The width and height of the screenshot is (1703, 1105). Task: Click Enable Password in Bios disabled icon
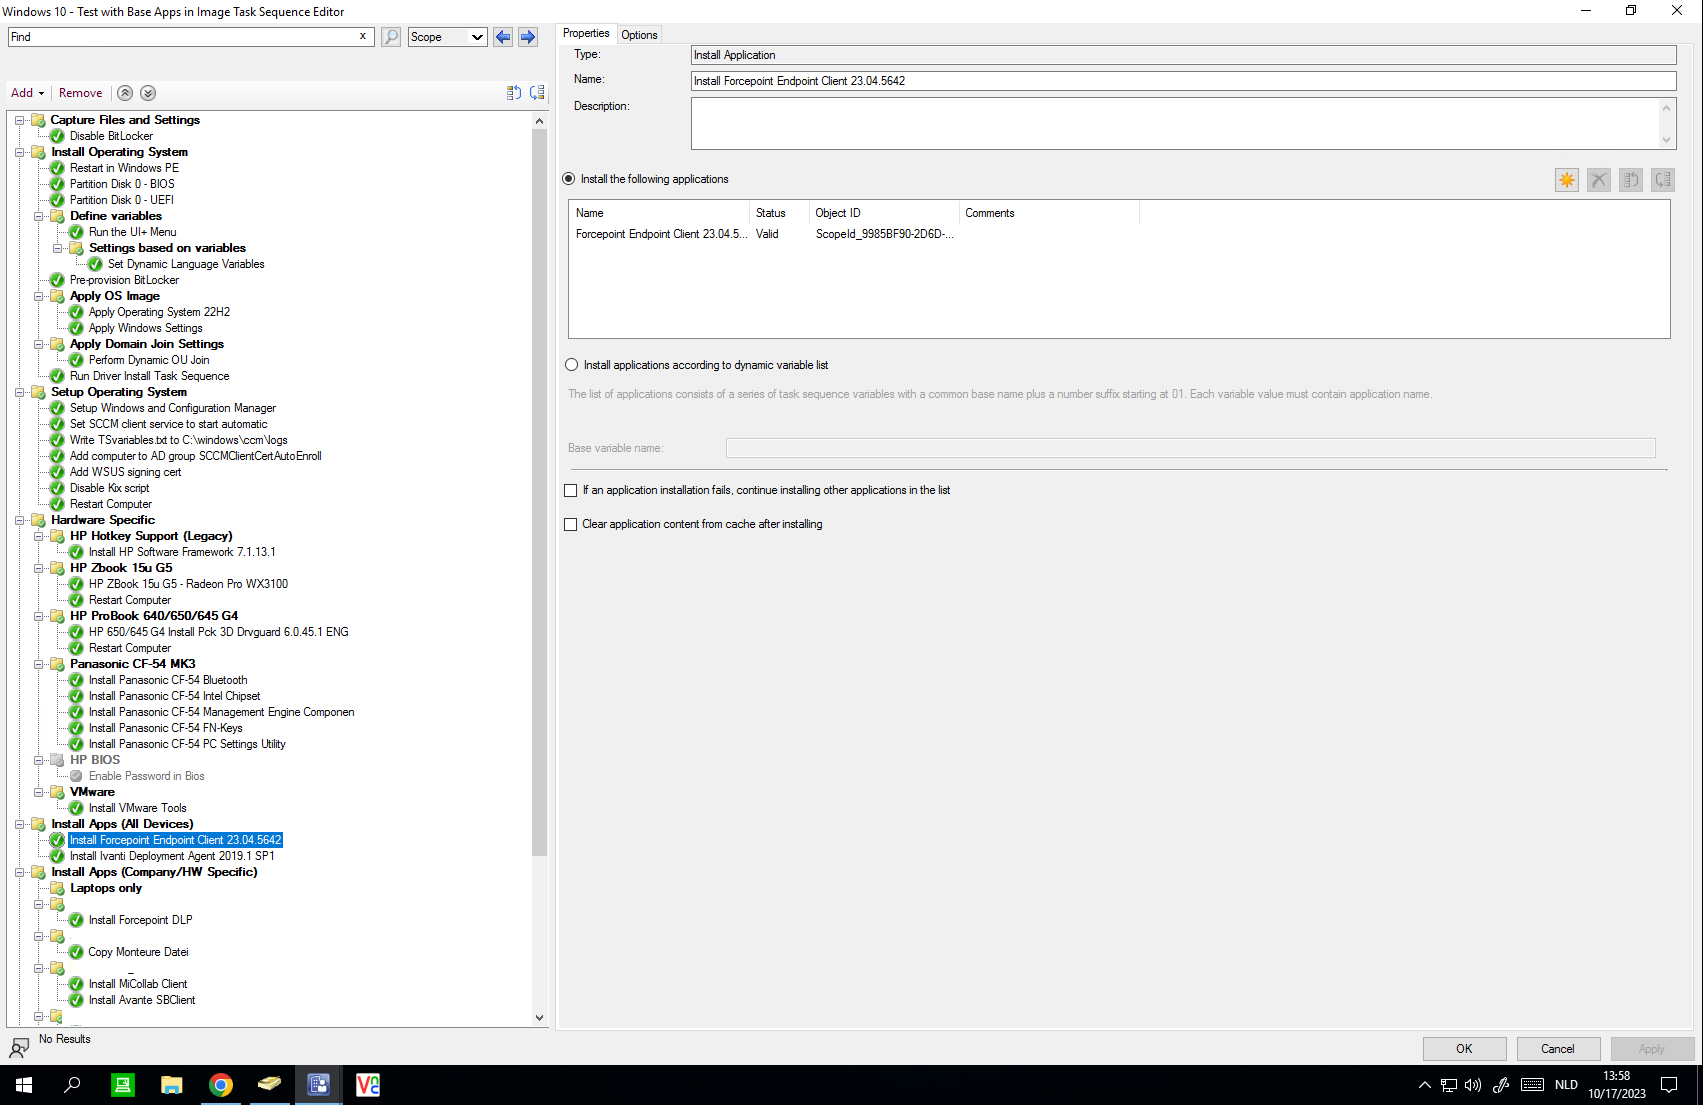click(76, 776)
